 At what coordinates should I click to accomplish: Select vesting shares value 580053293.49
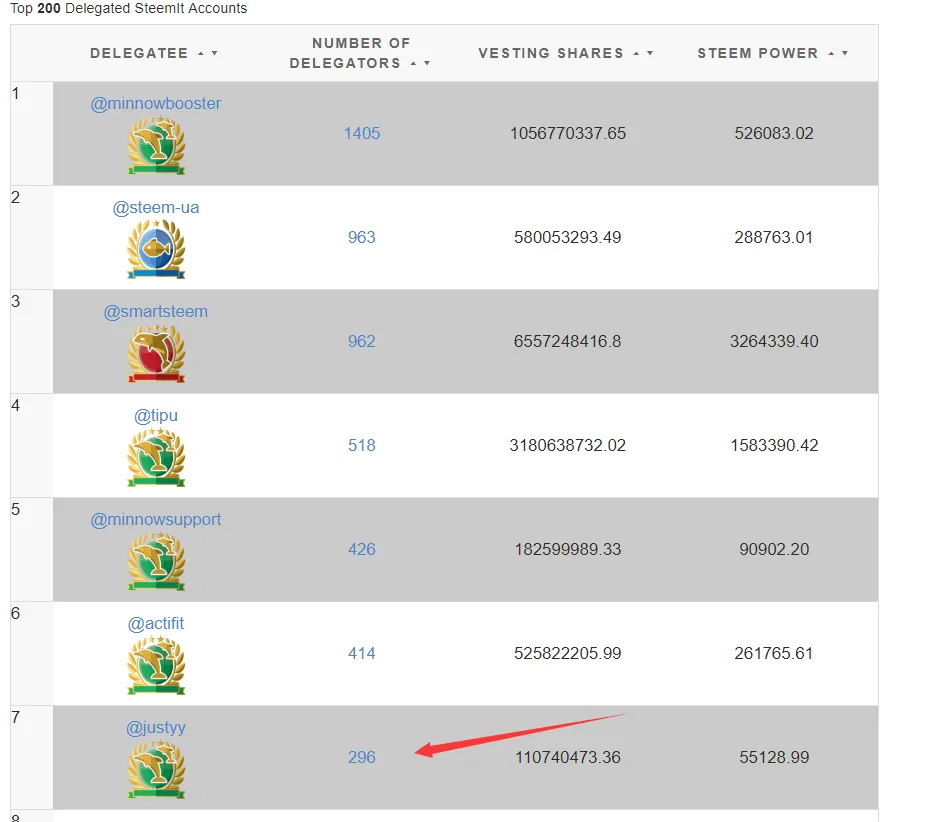coord(568,237)
